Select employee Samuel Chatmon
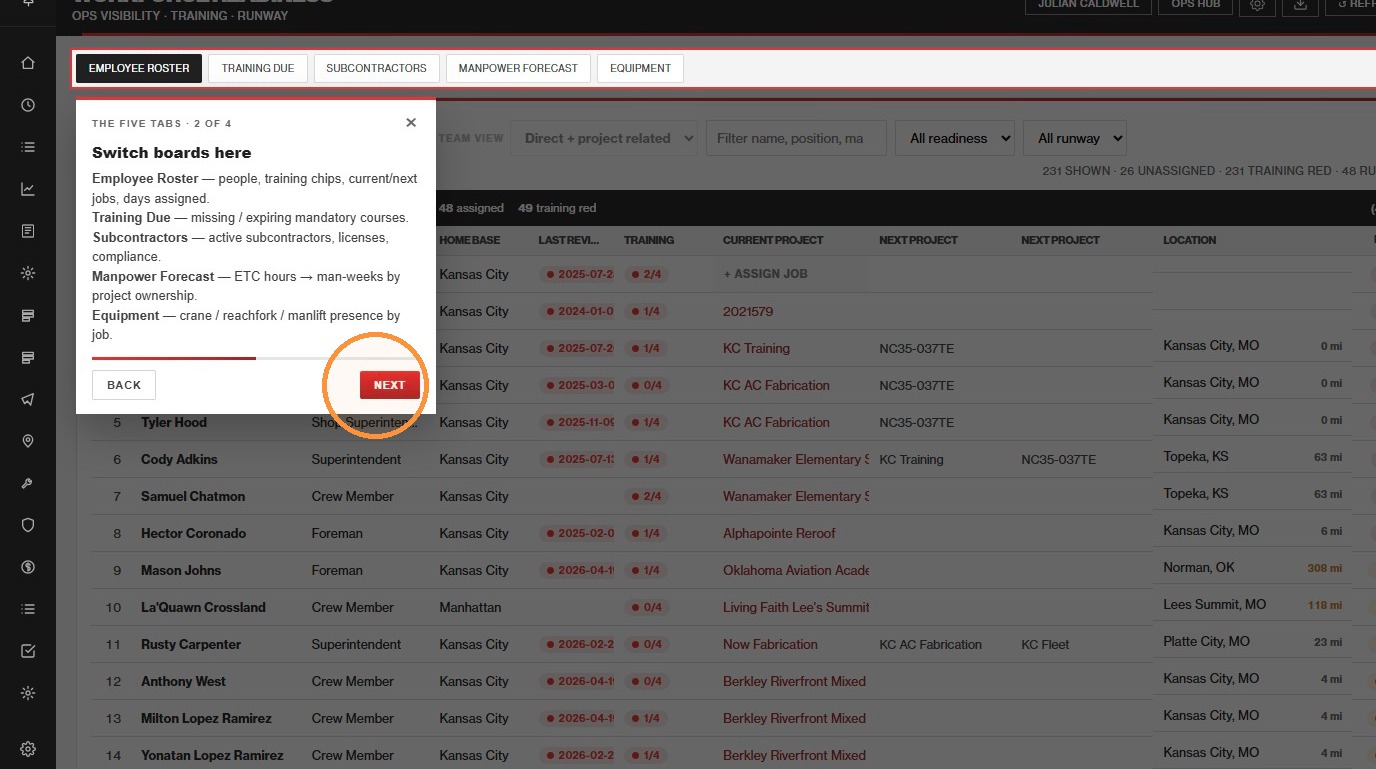 [193, 496]
